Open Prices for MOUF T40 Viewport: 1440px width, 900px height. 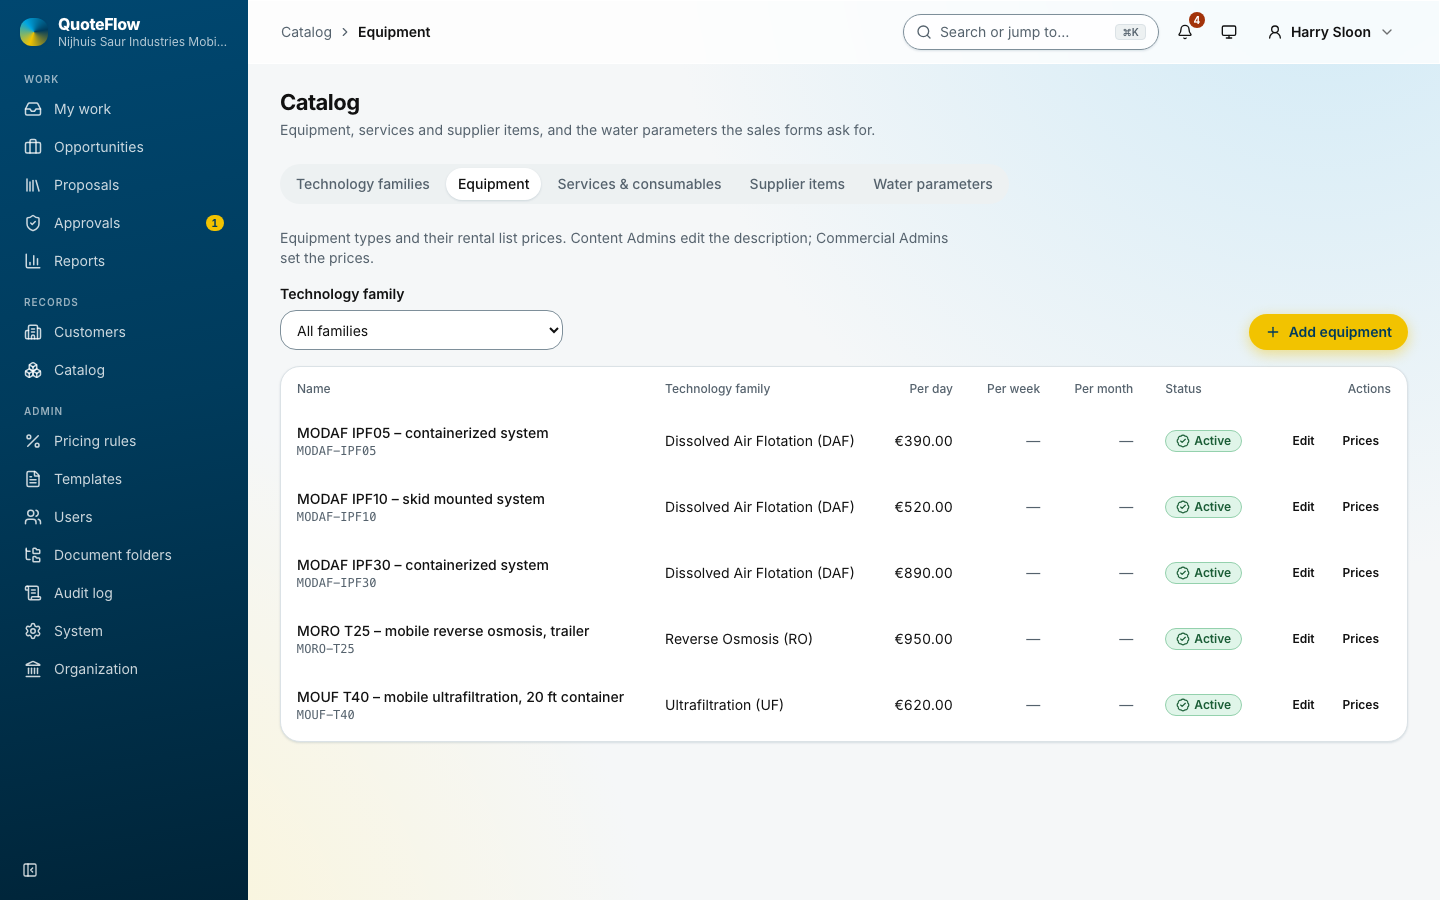1360,705
